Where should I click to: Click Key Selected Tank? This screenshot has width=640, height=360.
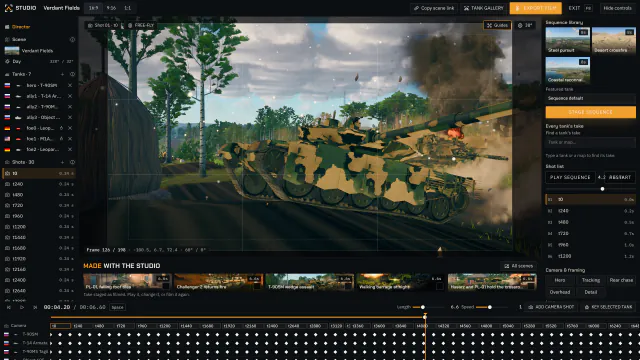608,307
